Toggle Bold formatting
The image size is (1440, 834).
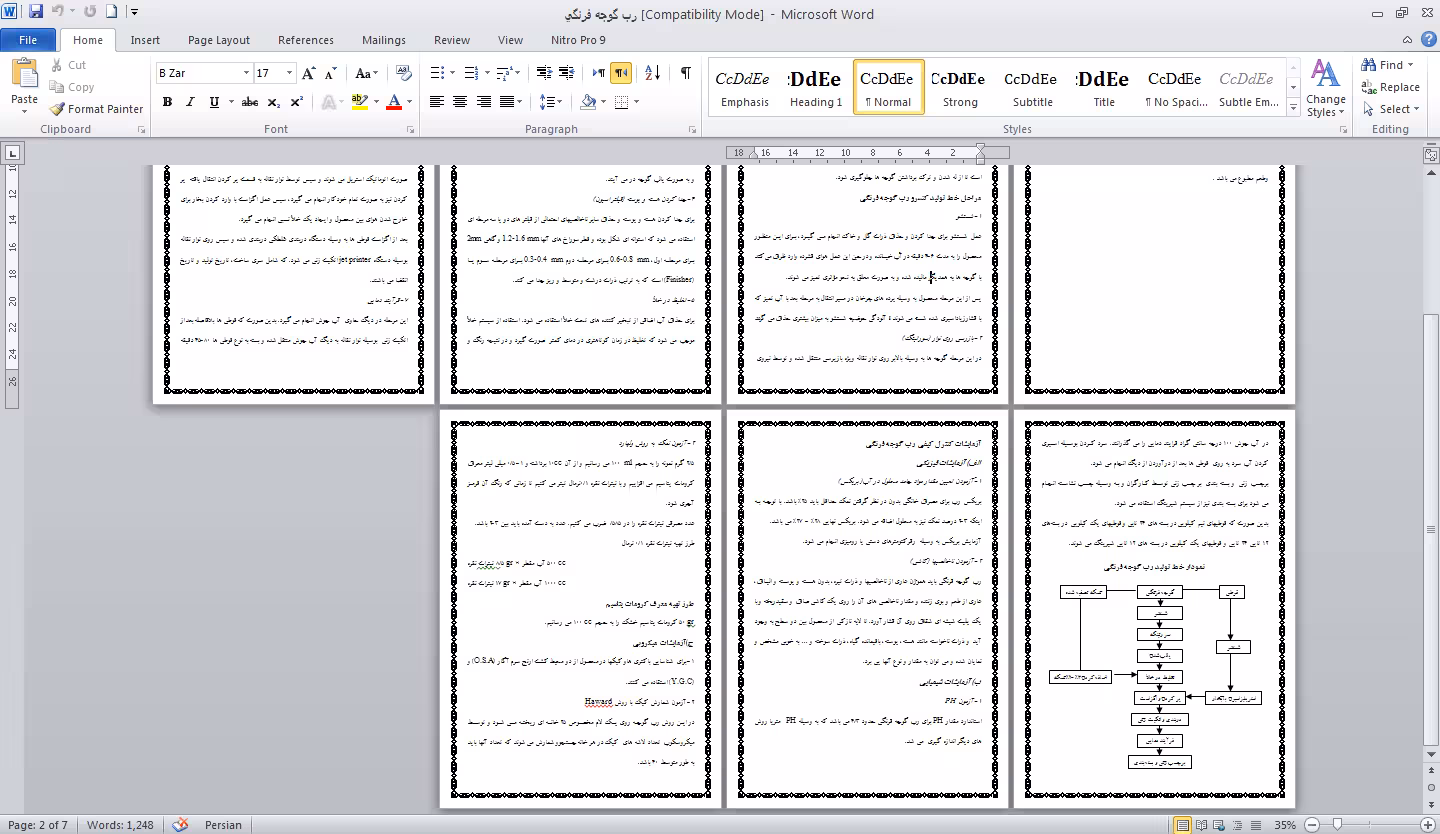(167, 102)
